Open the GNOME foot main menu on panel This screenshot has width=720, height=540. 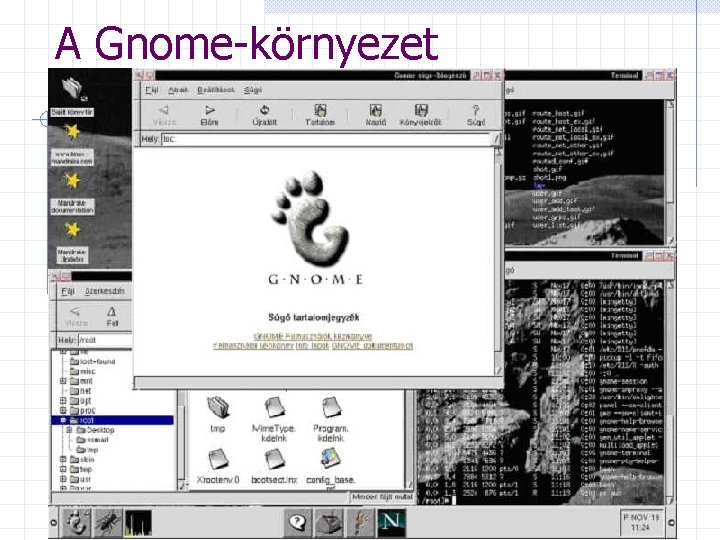(77, 523)
